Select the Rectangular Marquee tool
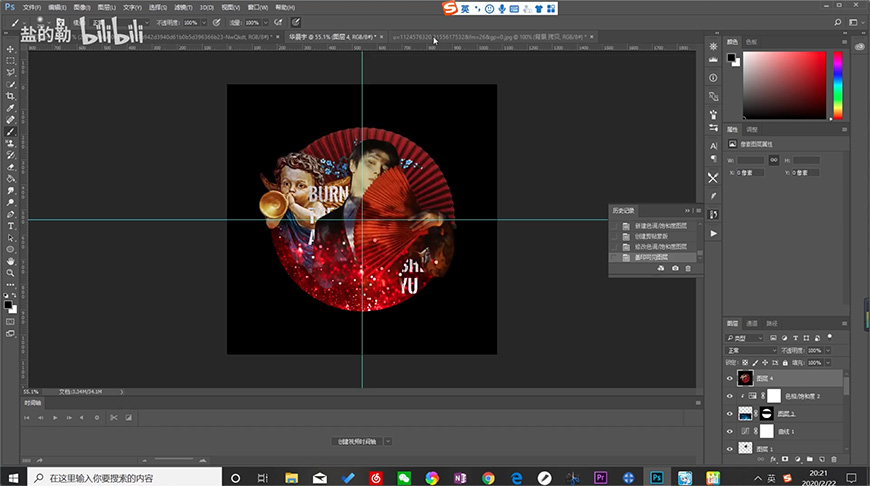 [10, 60]
